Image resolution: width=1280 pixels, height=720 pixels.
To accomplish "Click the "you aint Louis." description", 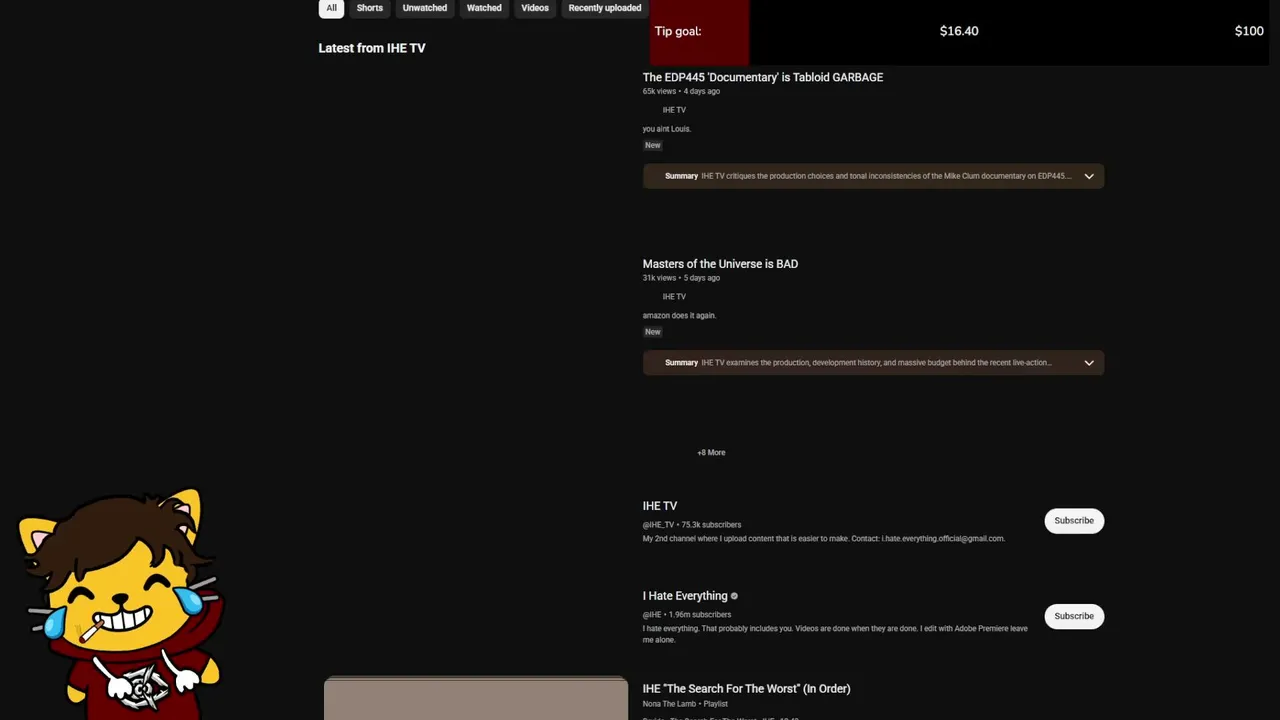I will tap(667, 129).
